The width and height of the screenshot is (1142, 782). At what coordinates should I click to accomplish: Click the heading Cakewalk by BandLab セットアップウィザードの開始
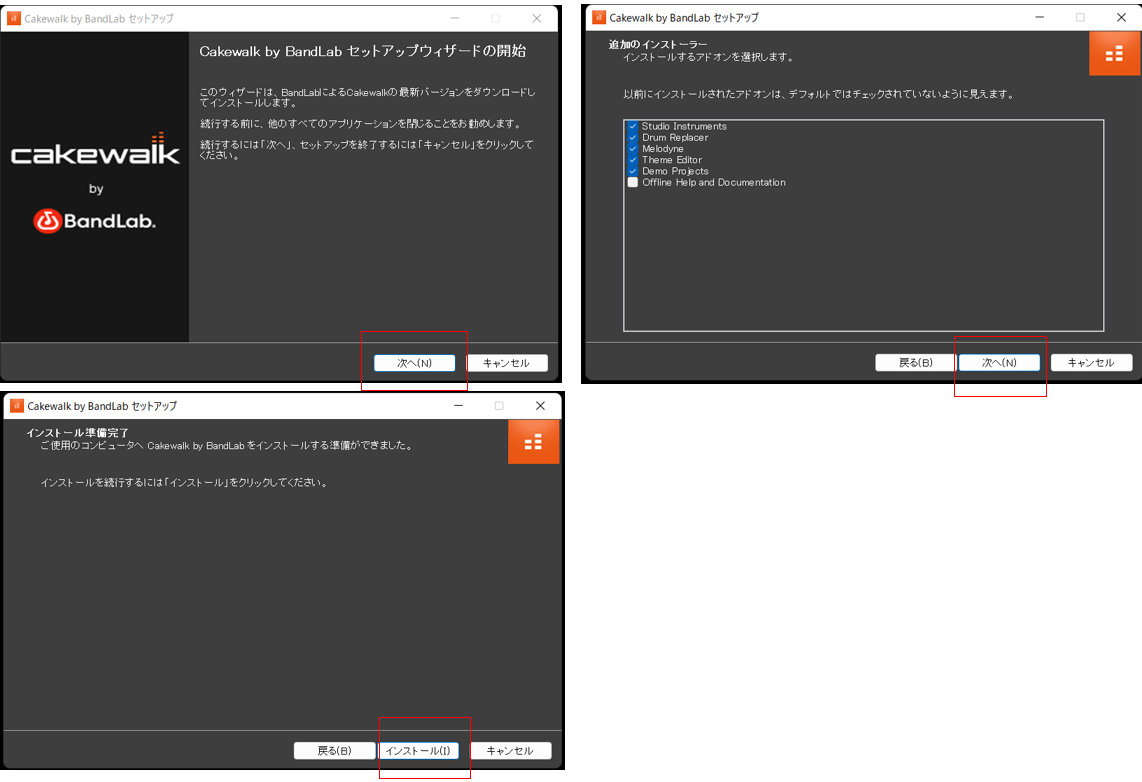coord(363,51)
